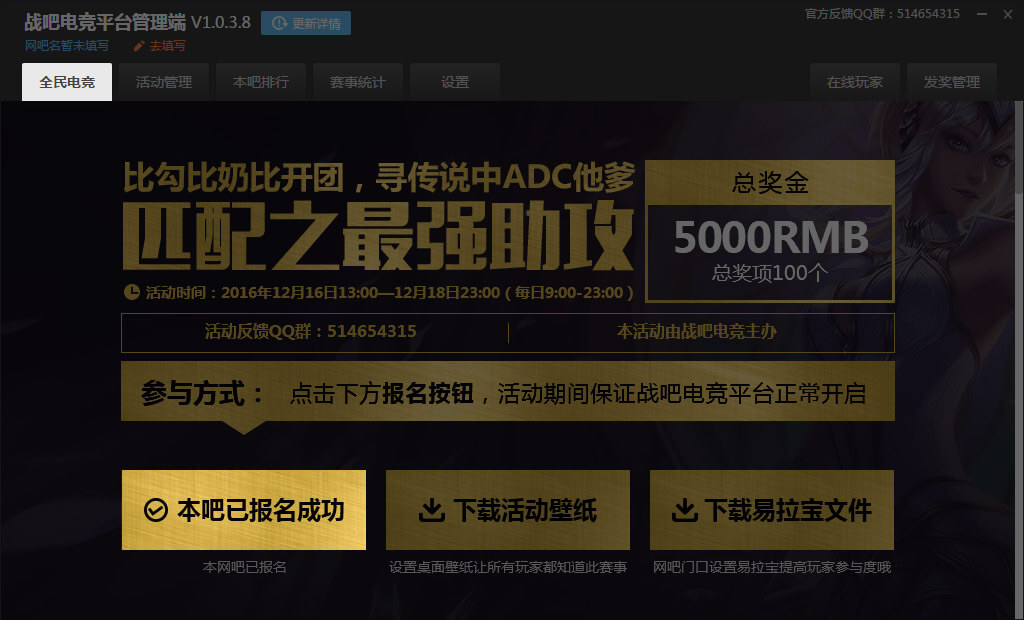Open the 全民电竞 tab
The image size is (1024, 620).
[67, 82]
